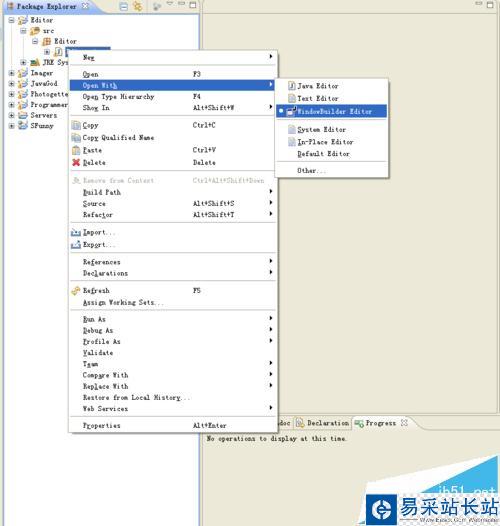
Task: Select the Servers folder icon
Action: [23, 115]
